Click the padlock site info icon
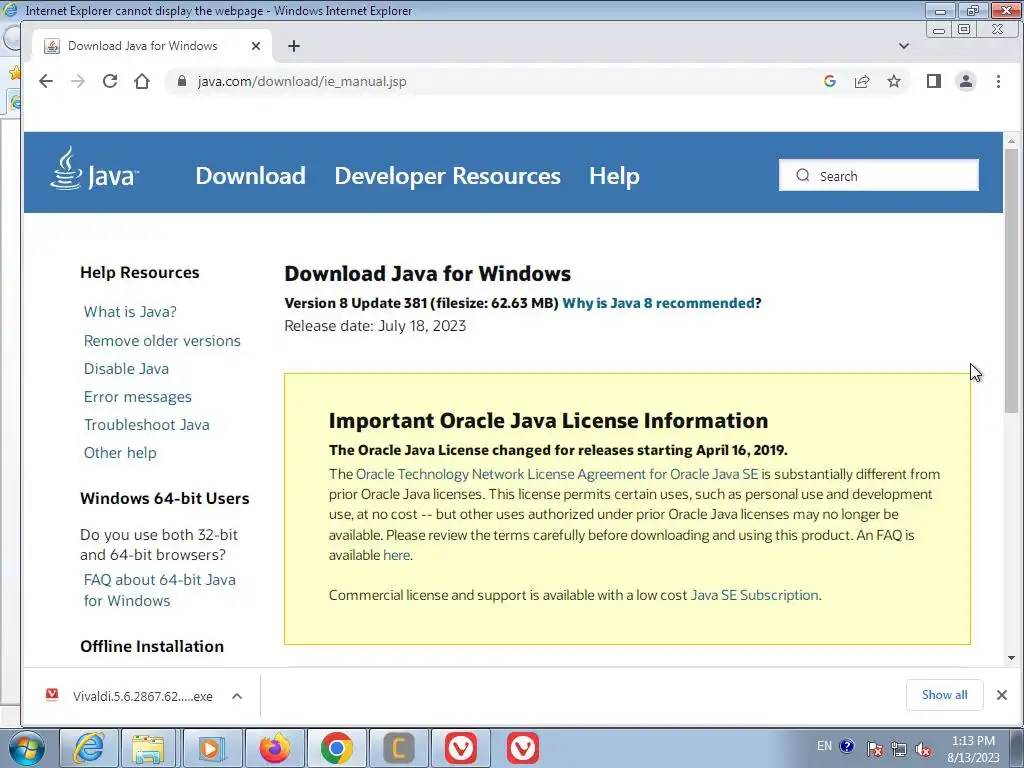The image size is (1024, 768). pos(182,81)
